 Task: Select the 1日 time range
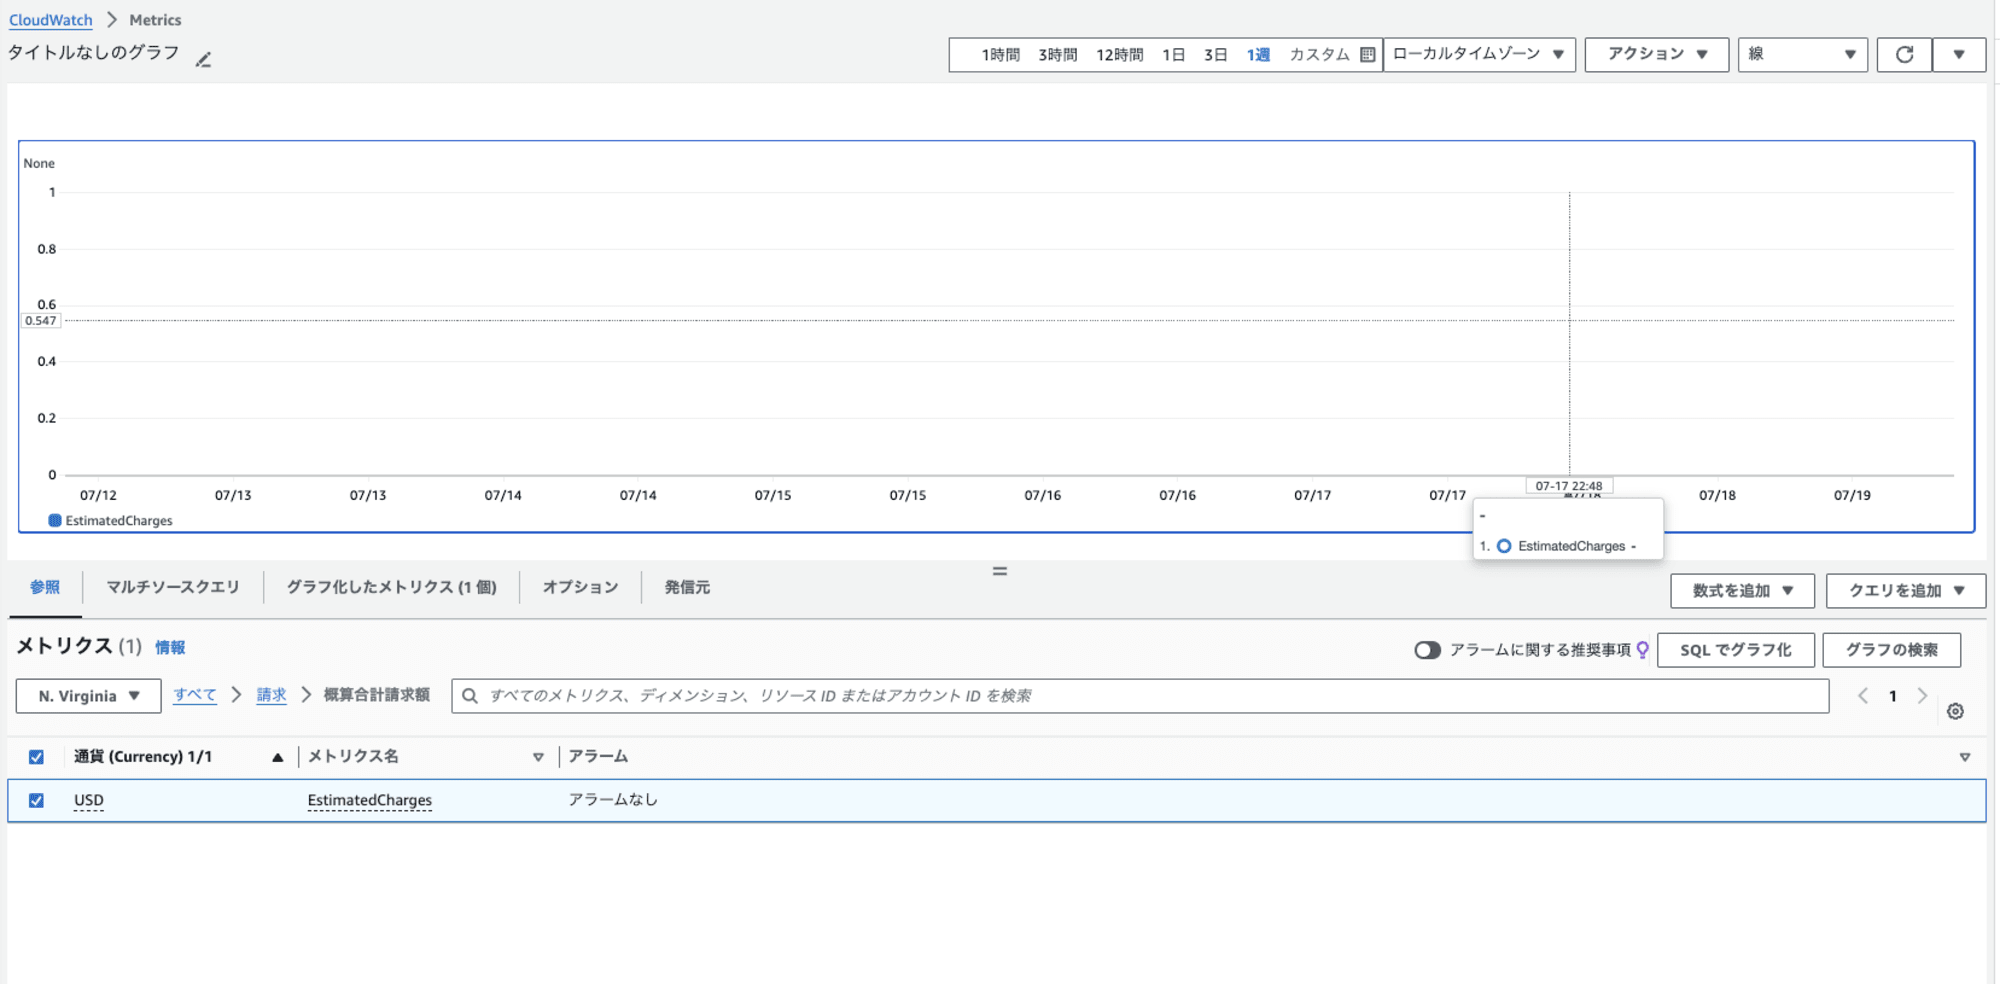pyautogui.click(x=1173, y=55)
